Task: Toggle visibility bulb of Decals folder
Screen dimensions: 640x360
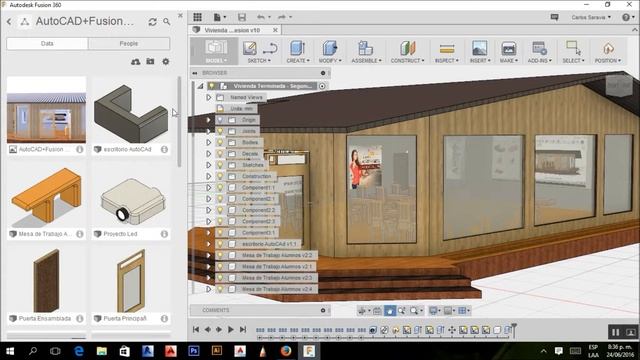Action: (x=220, y=154)
